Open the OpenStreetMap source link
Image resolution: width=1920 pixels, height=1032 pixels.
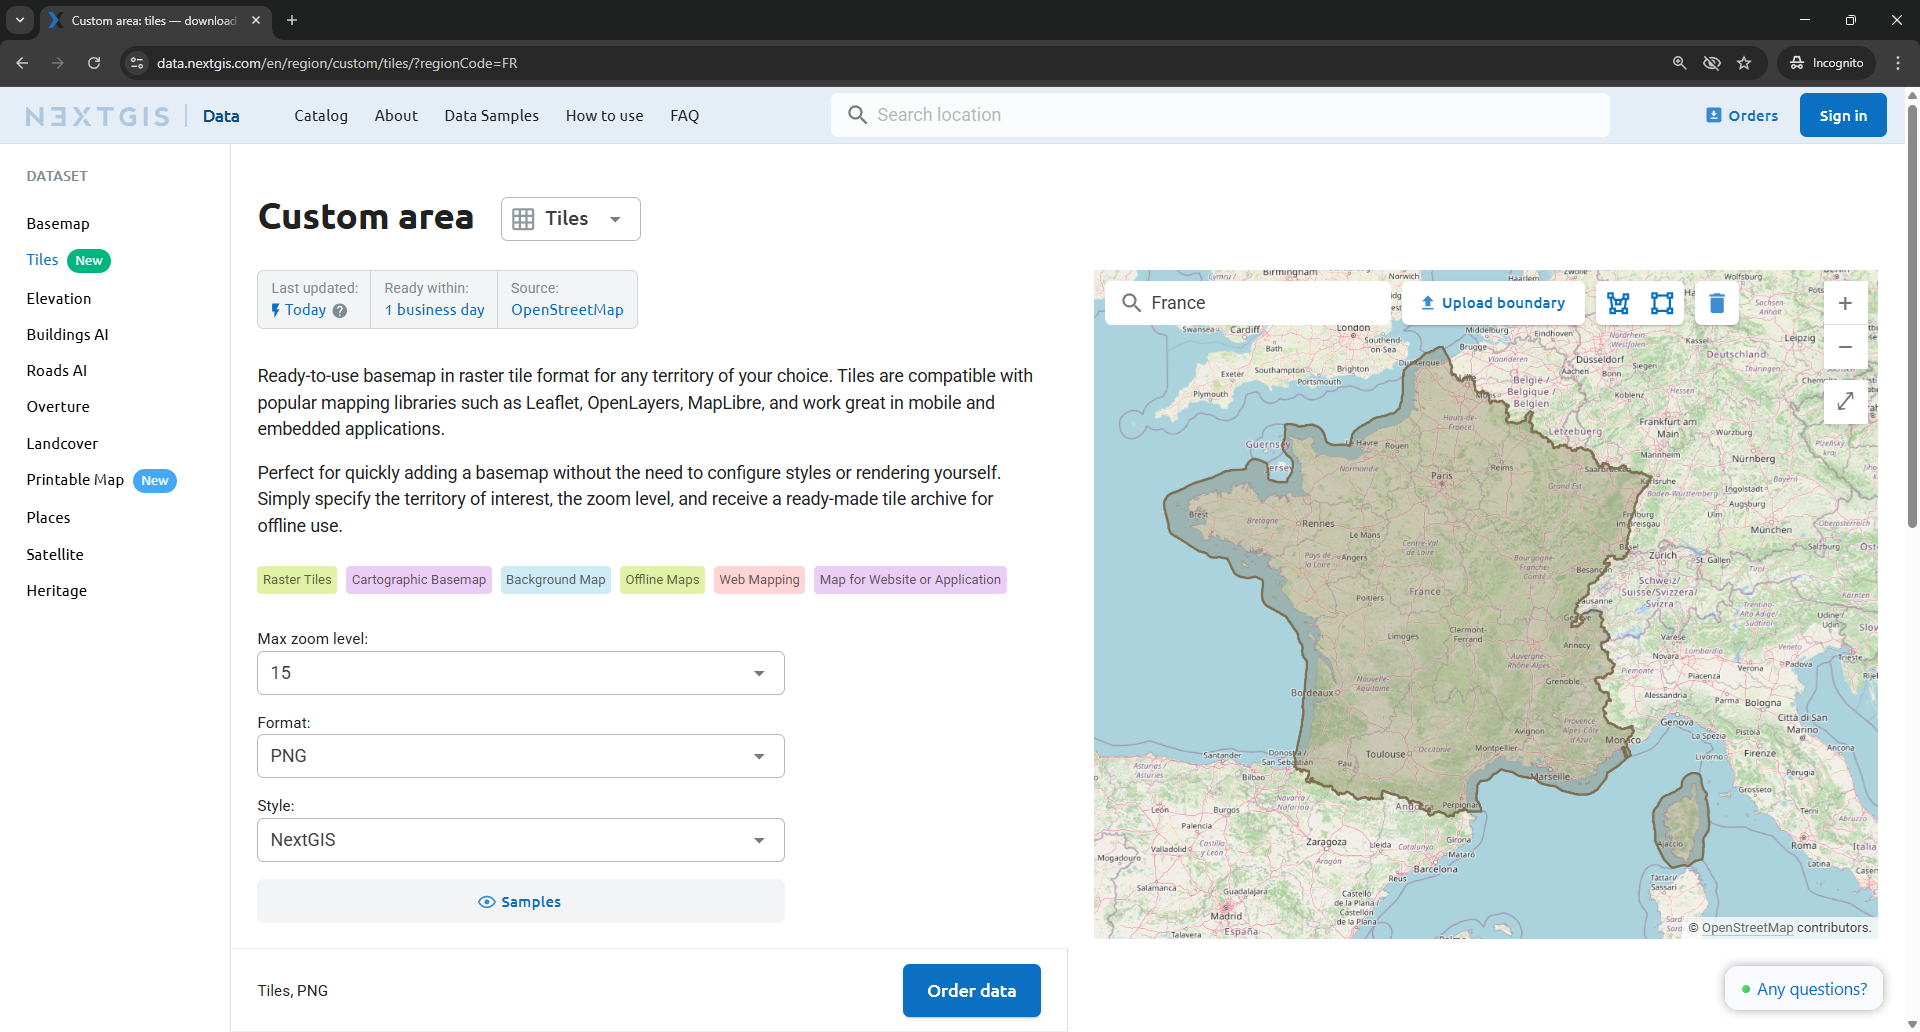pyautogui.click(x=567, y=310)
